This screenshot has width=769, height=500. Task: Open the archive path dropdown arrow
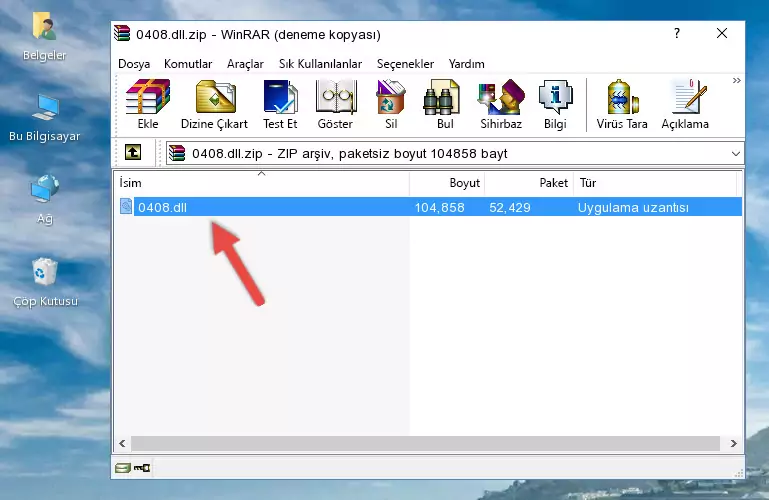click(736, 153)
